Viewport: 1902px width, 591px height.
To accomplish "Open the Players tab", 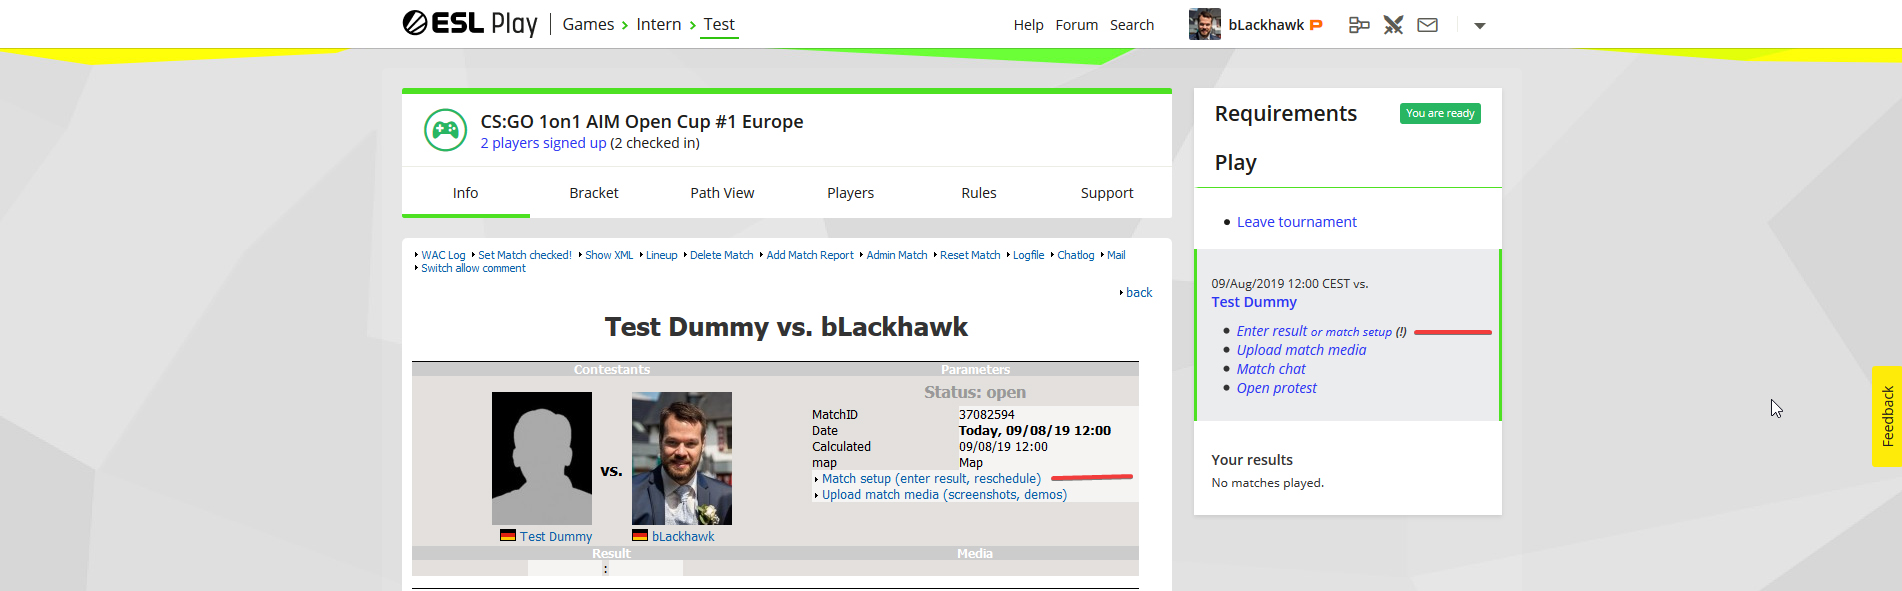I will 851,193.
